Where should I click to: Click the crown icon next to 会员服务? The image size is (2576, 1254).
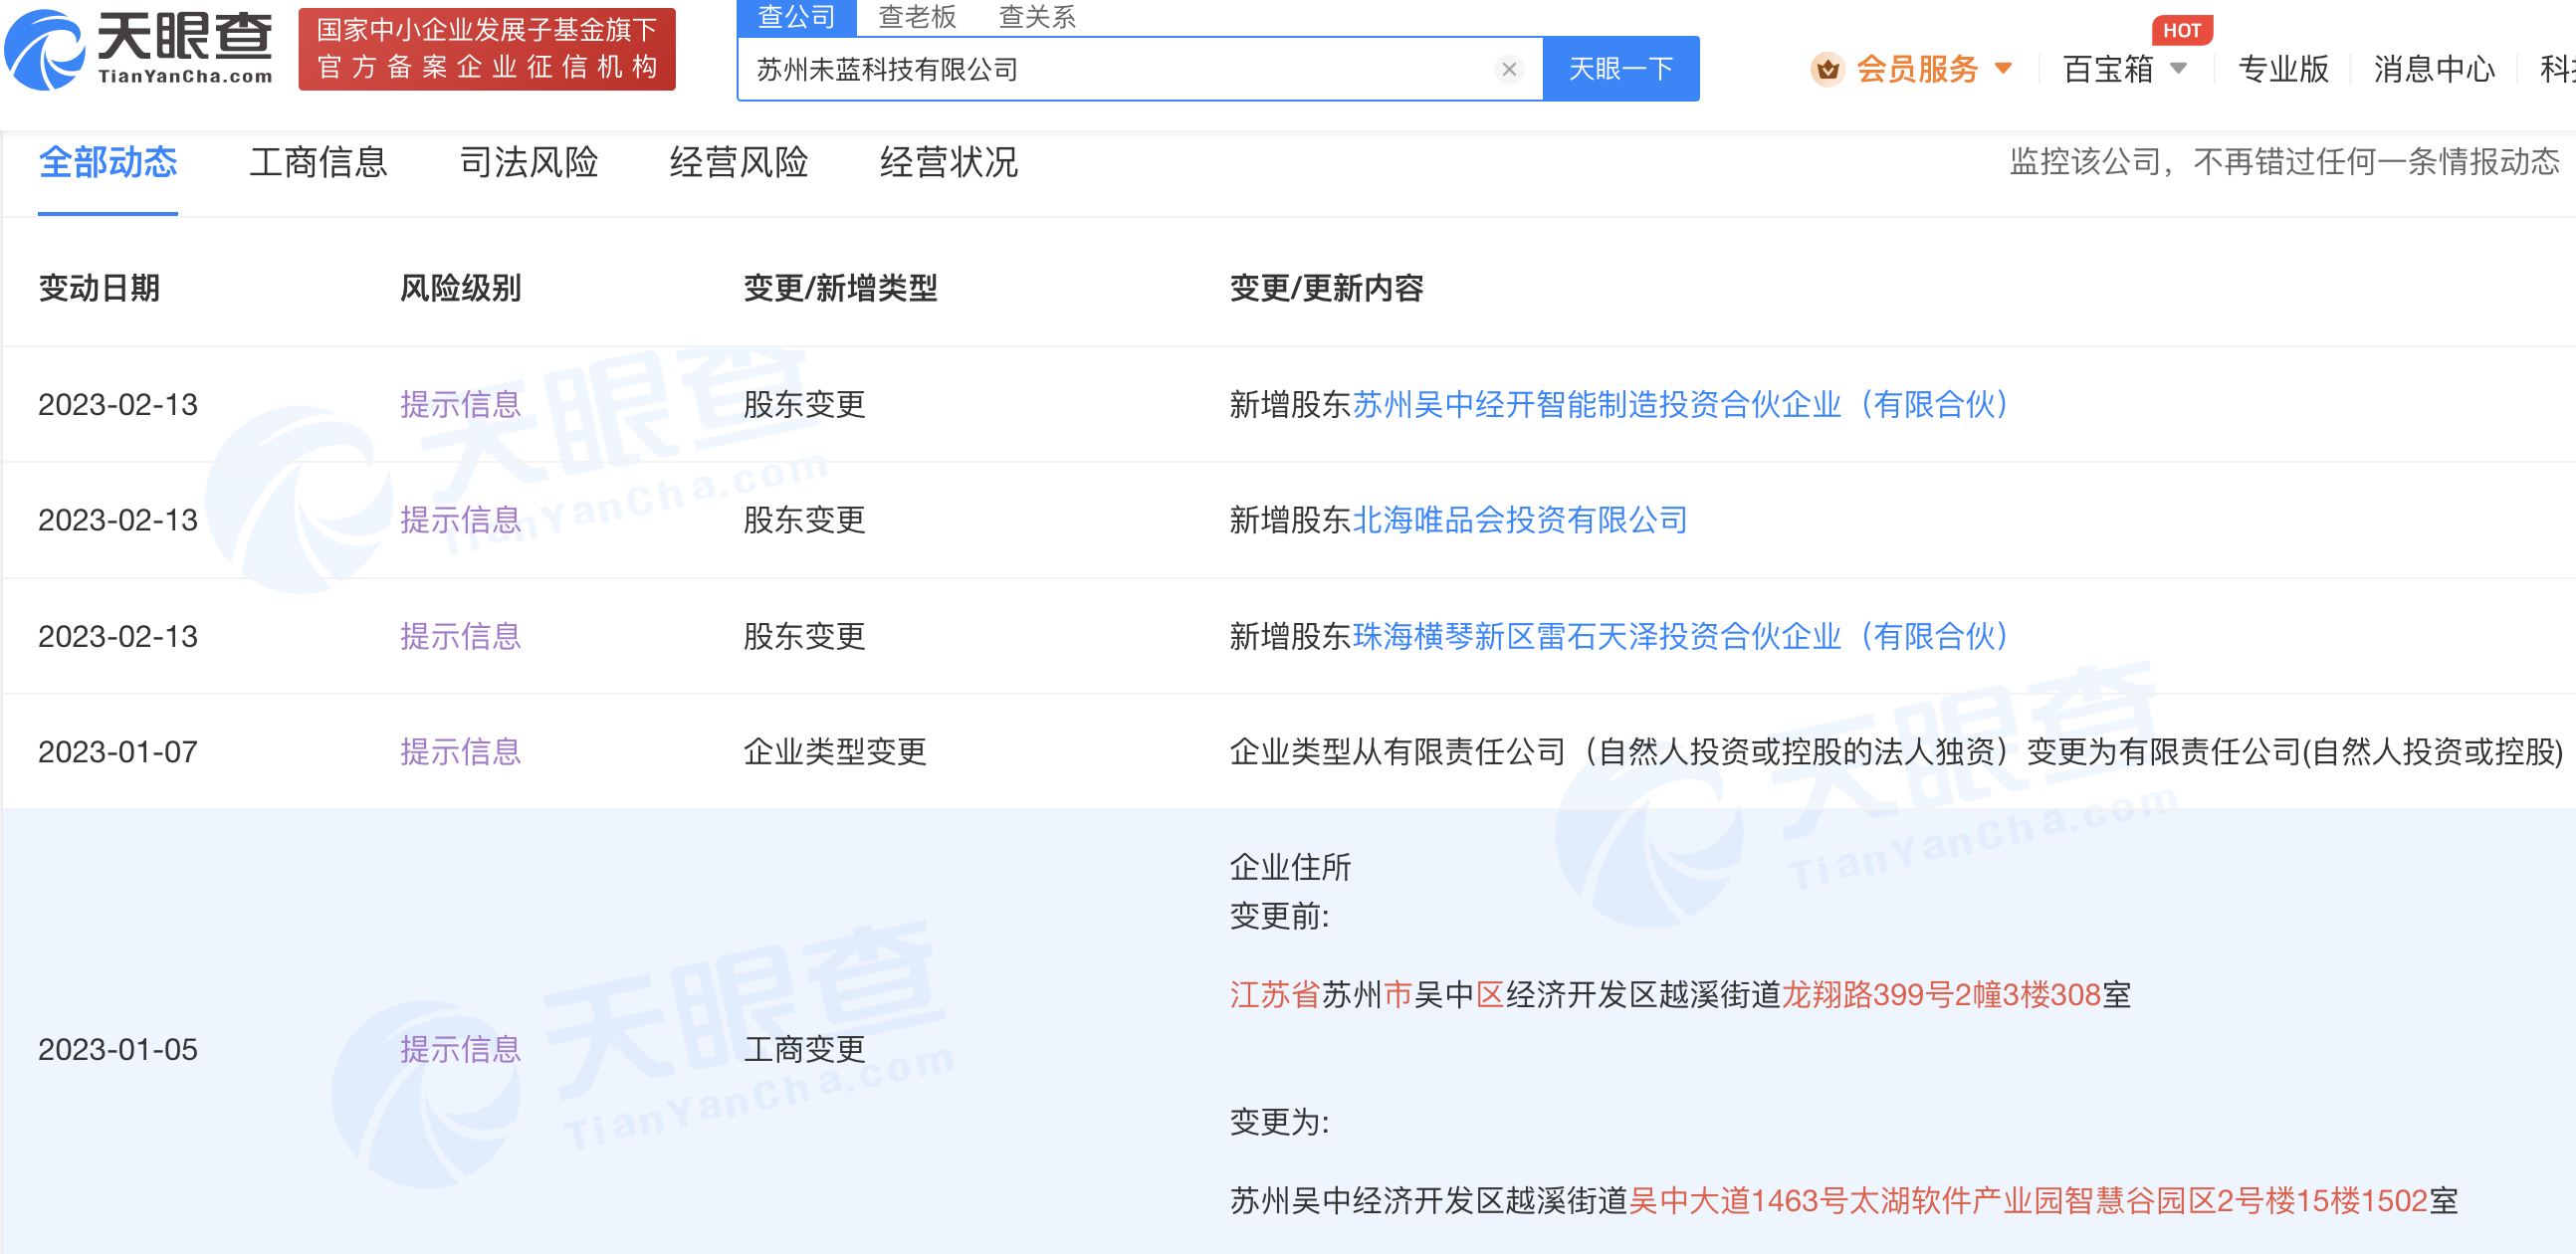point(1827,69)
